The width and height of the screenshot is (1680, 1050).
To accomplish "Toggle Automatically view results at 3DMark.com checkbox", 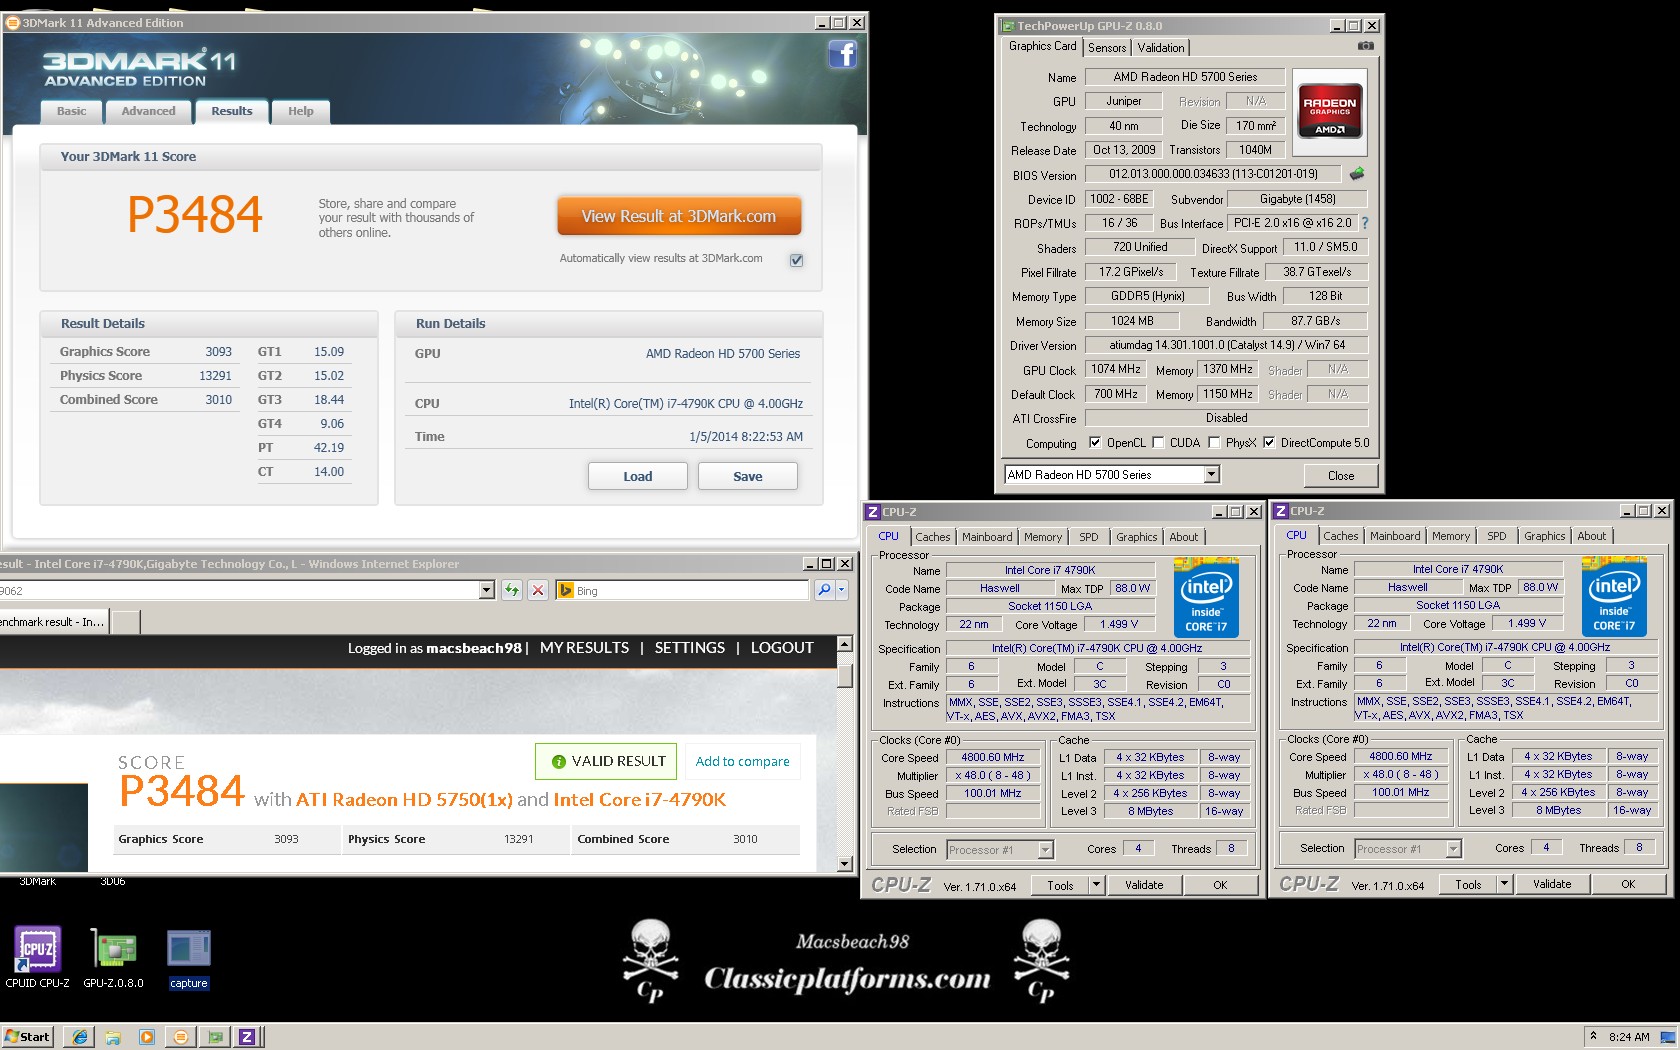I will coord(797,260).
